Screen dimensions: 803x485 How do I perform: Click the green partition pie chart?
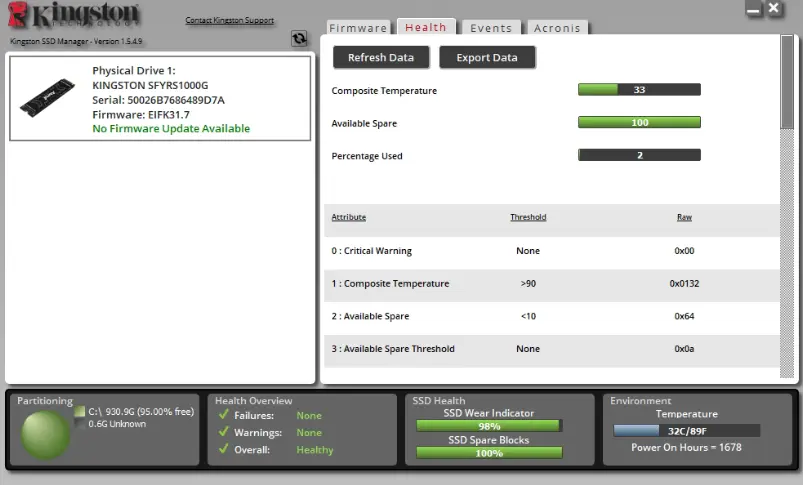(45, 435)
